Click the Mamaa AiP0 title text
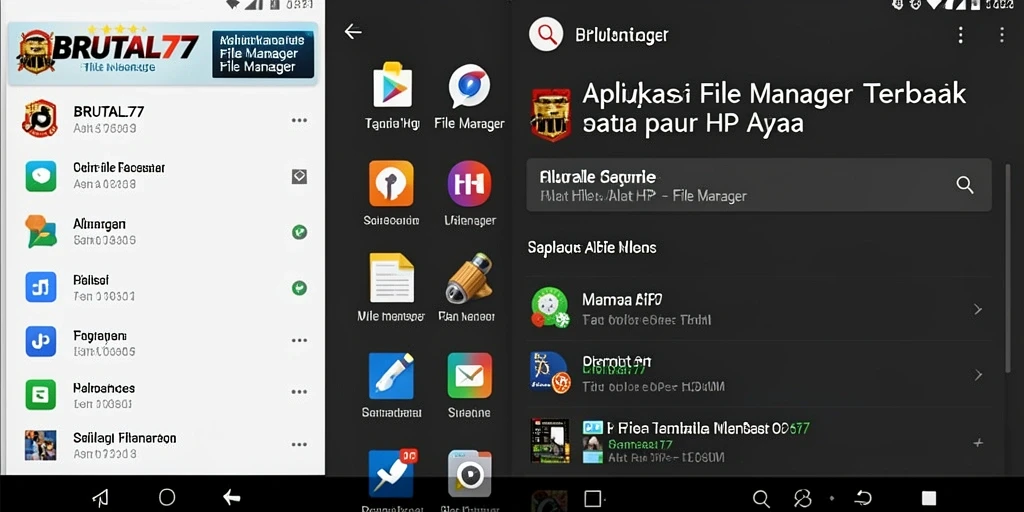Viewport: 1024px width, 512px height. pyautogui.click(x=622, y=300)
